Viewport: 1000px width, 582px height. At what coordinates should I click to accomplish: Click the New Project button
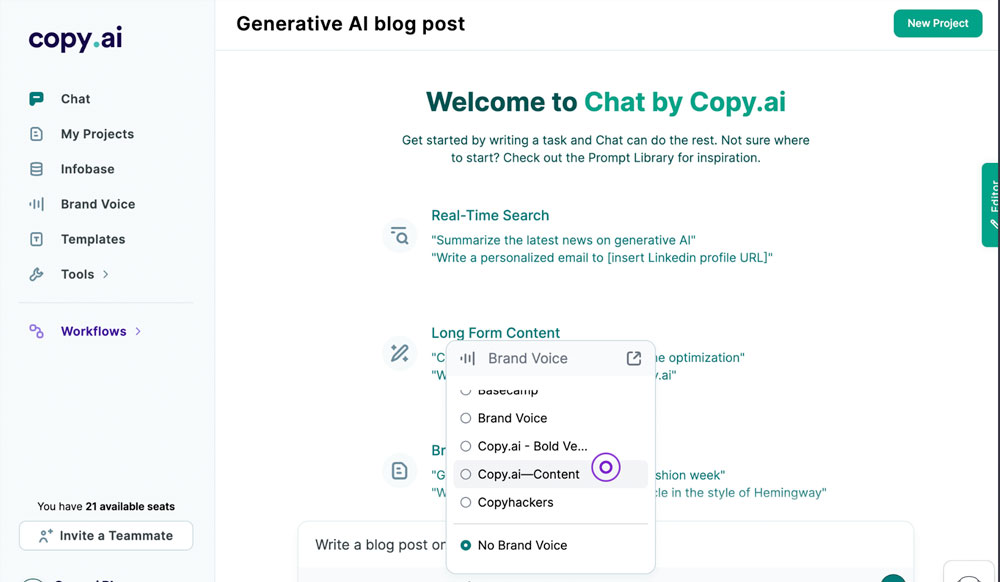point(938,24)
